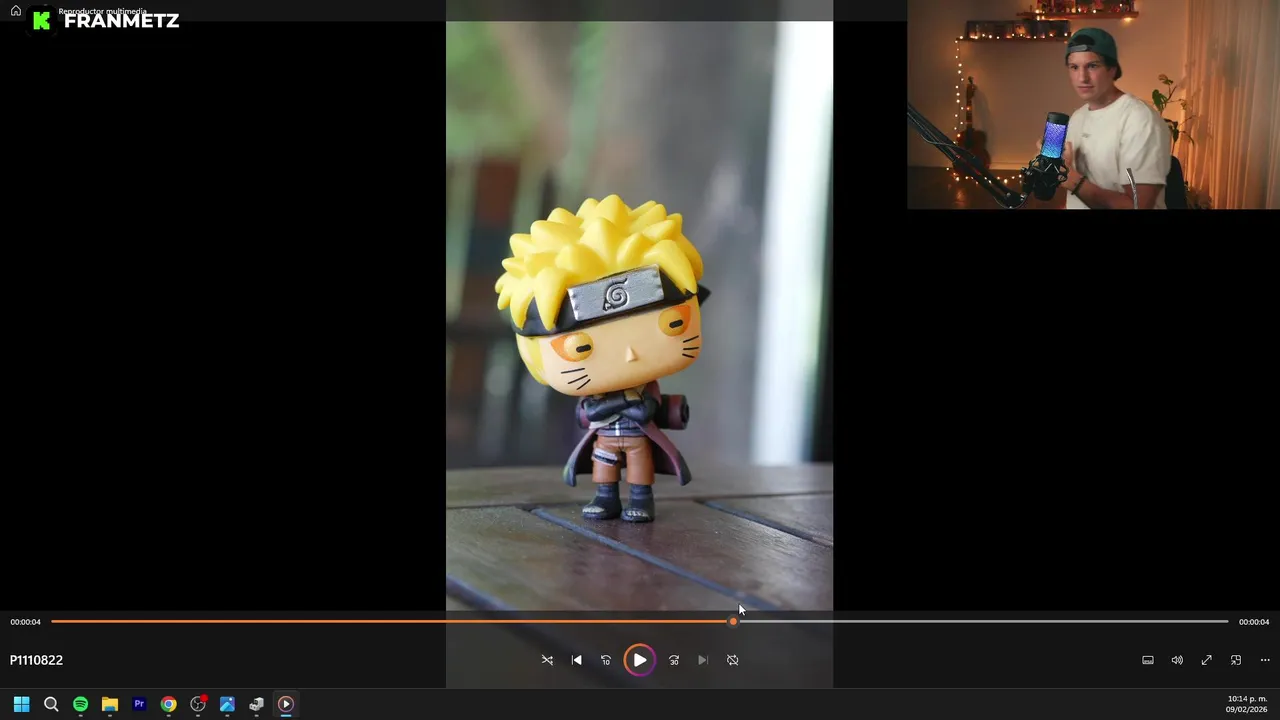This screenshot has height=720, width=1280.
Task: Open Windows taskbar search
Action: pos(51,704)
